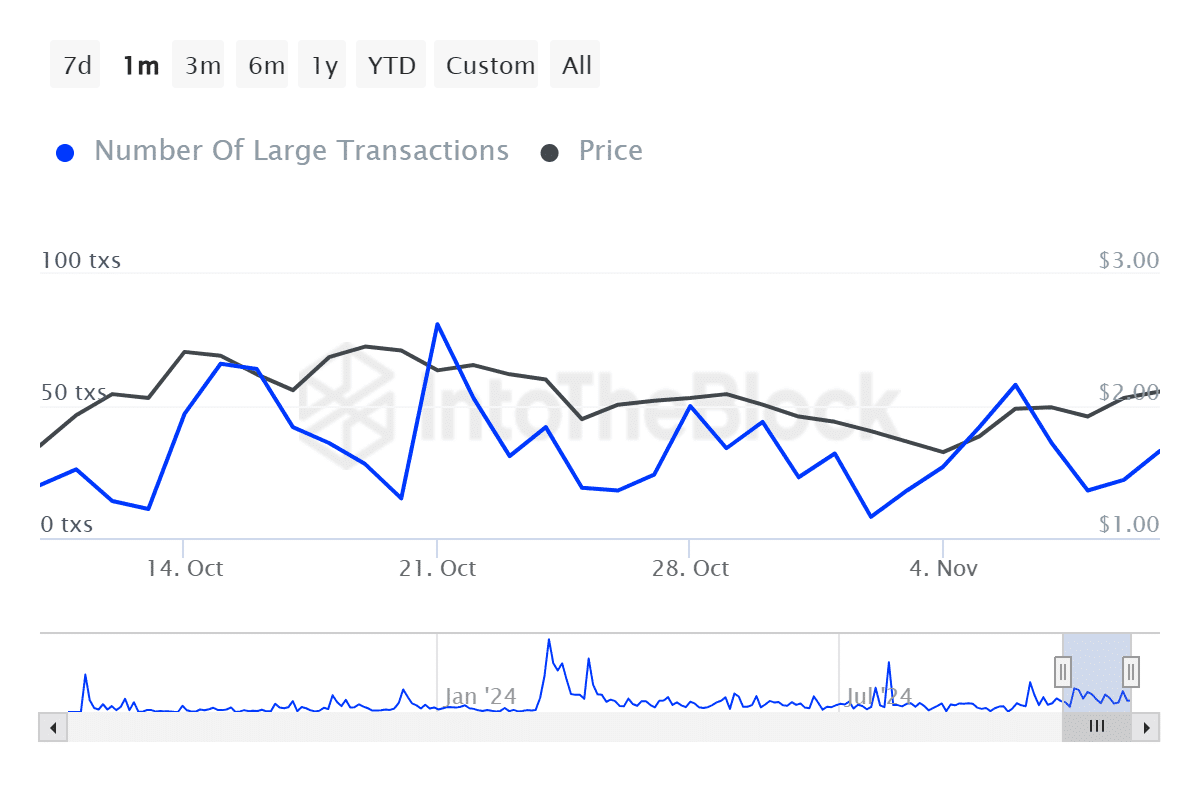
Task: Select the All time range option
Action: pos(575,64)
